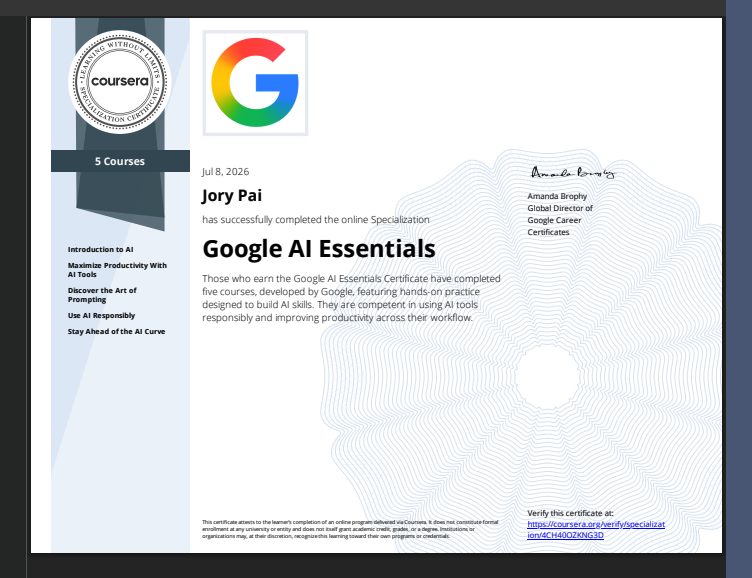Open the coursera.org verify specialization link
Viewport: 752px width, 578px height.
pos(596,530)
